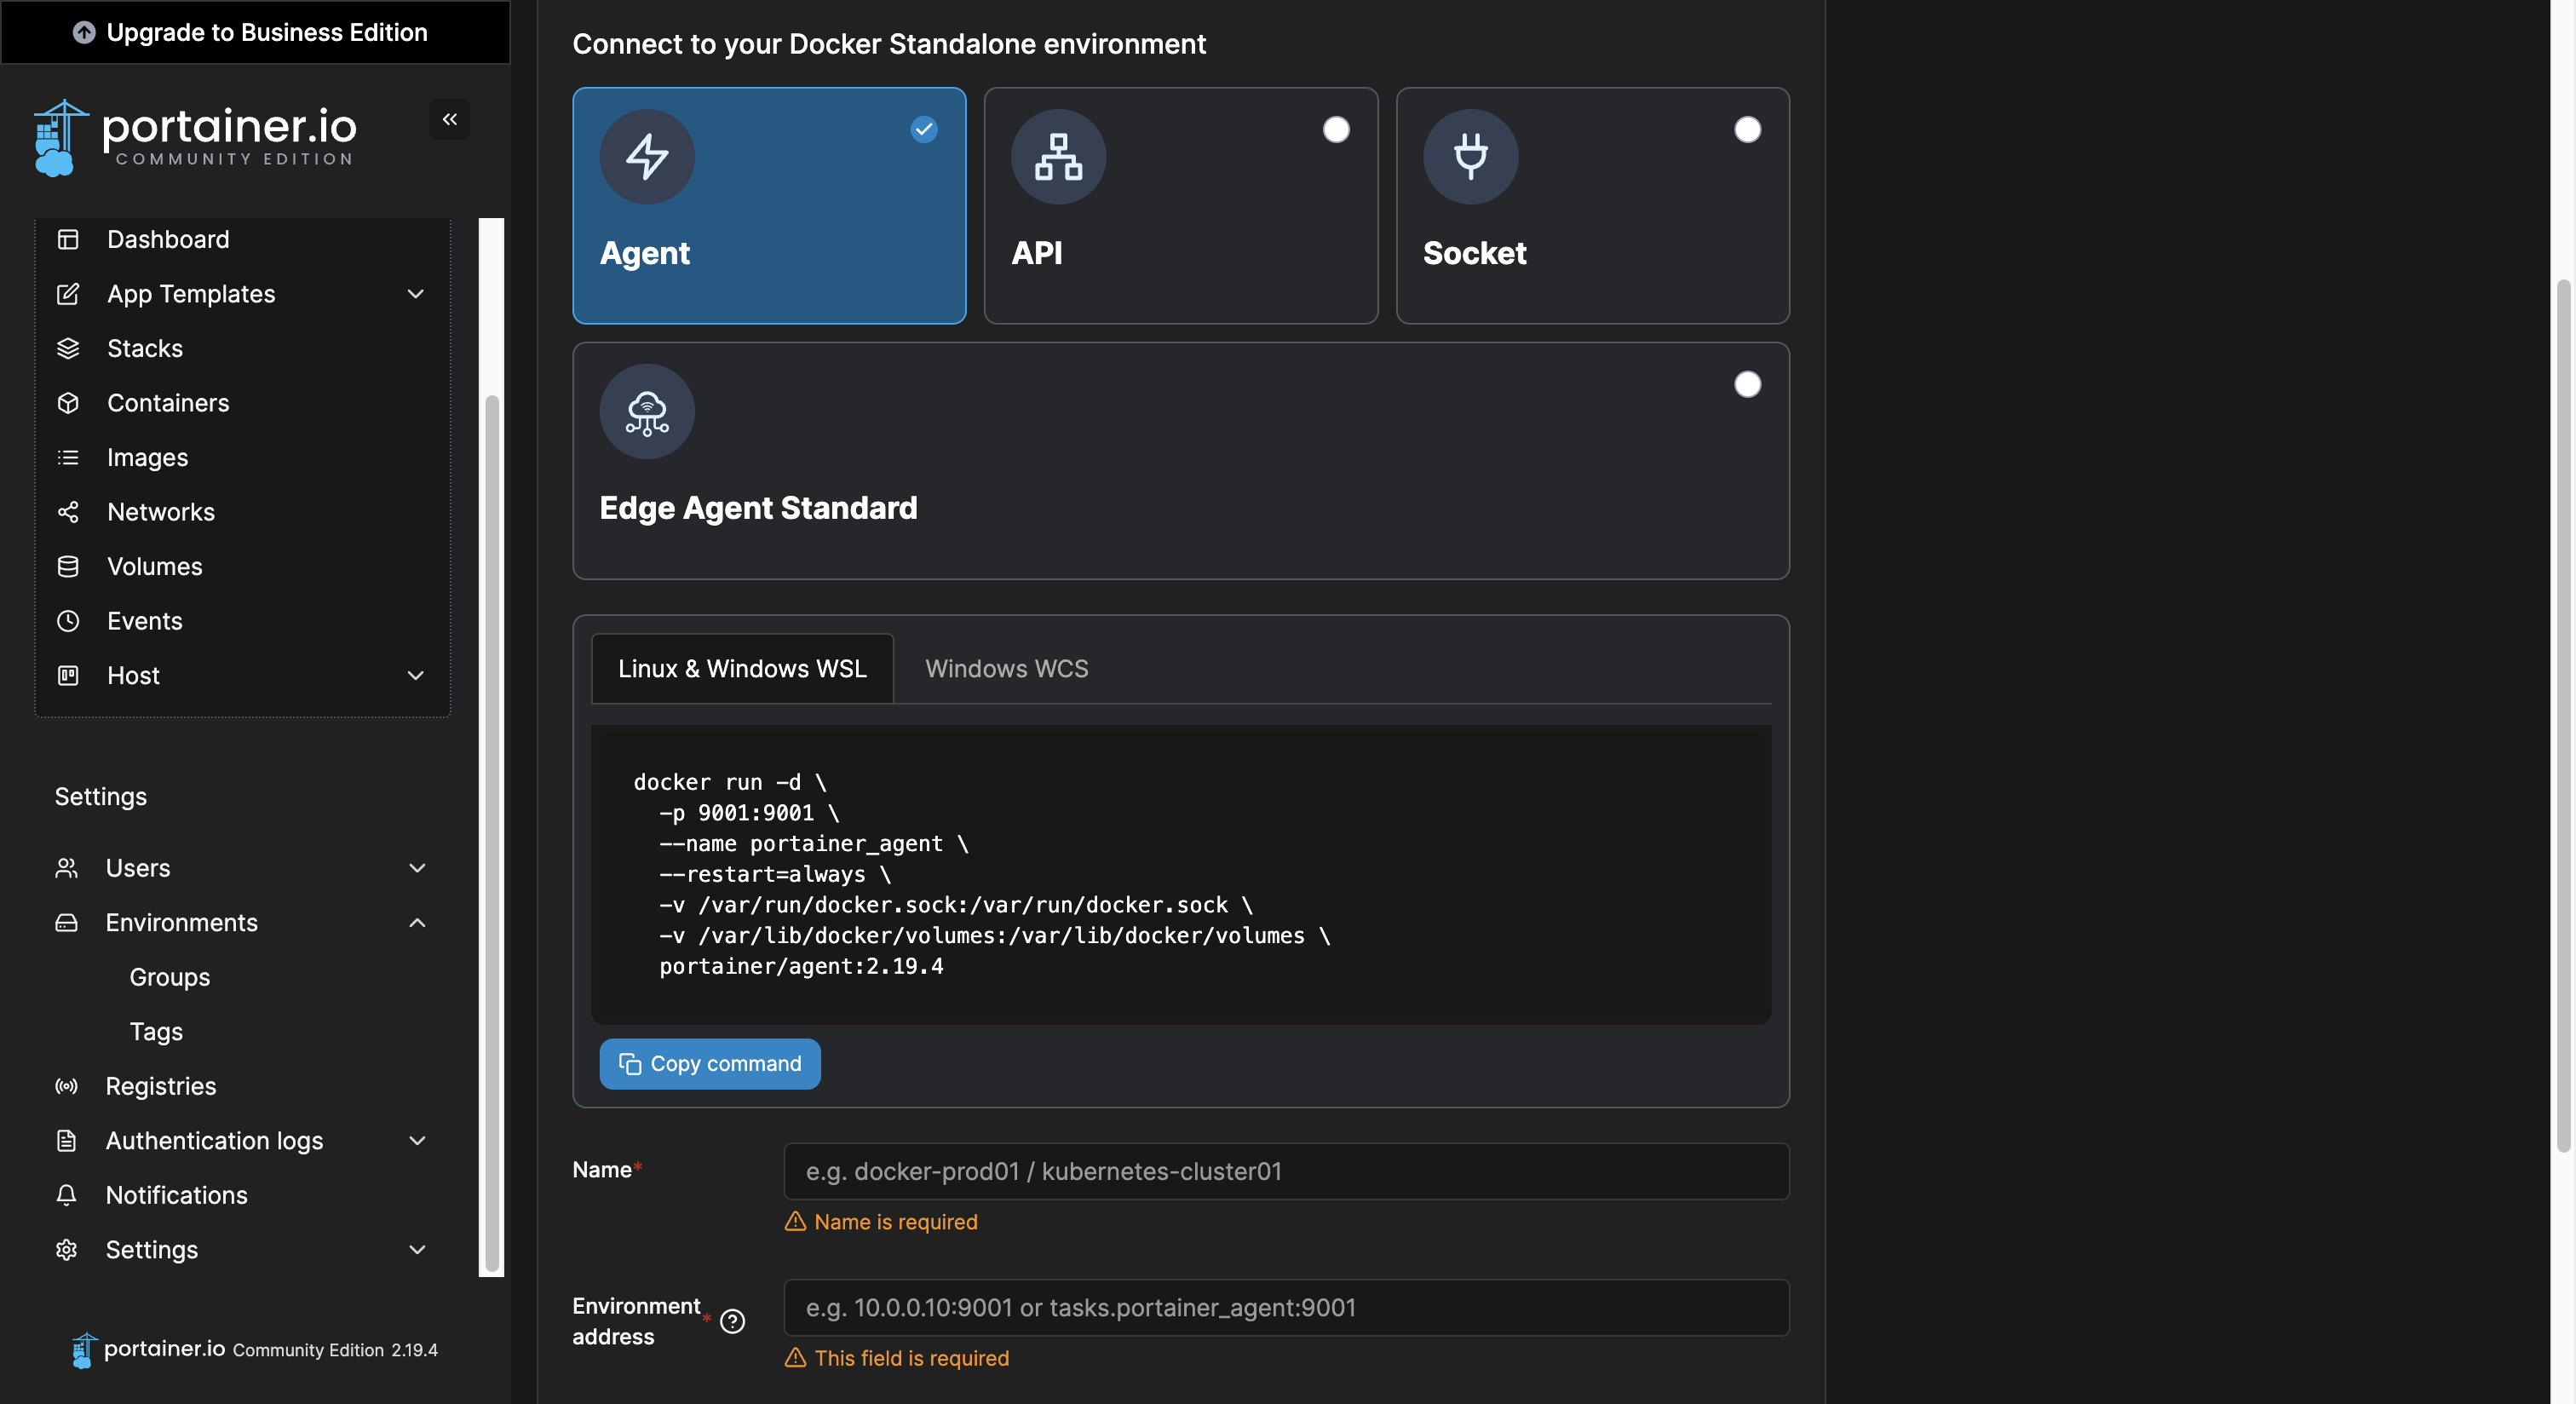This screenshot has width=2576, height=1404.
Task: Click the Socket plug icon
Action: point(1470,157)
